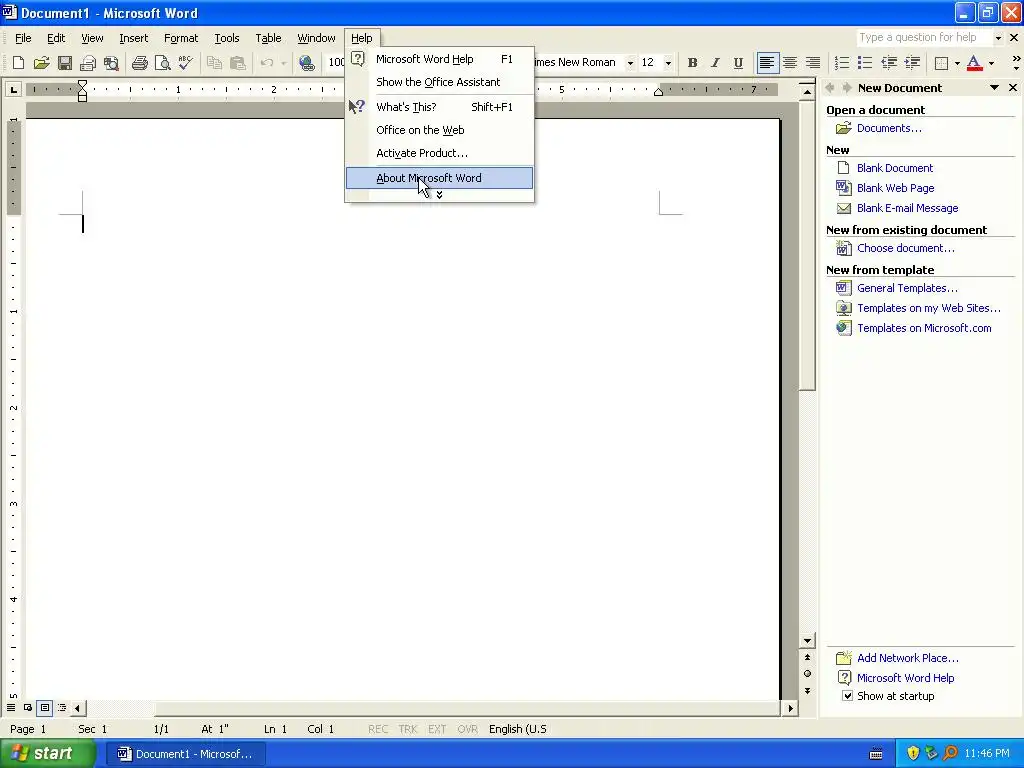The image size is (1024, 768).
Task: Click Increase Indent icon
Action: coord(912,63)
